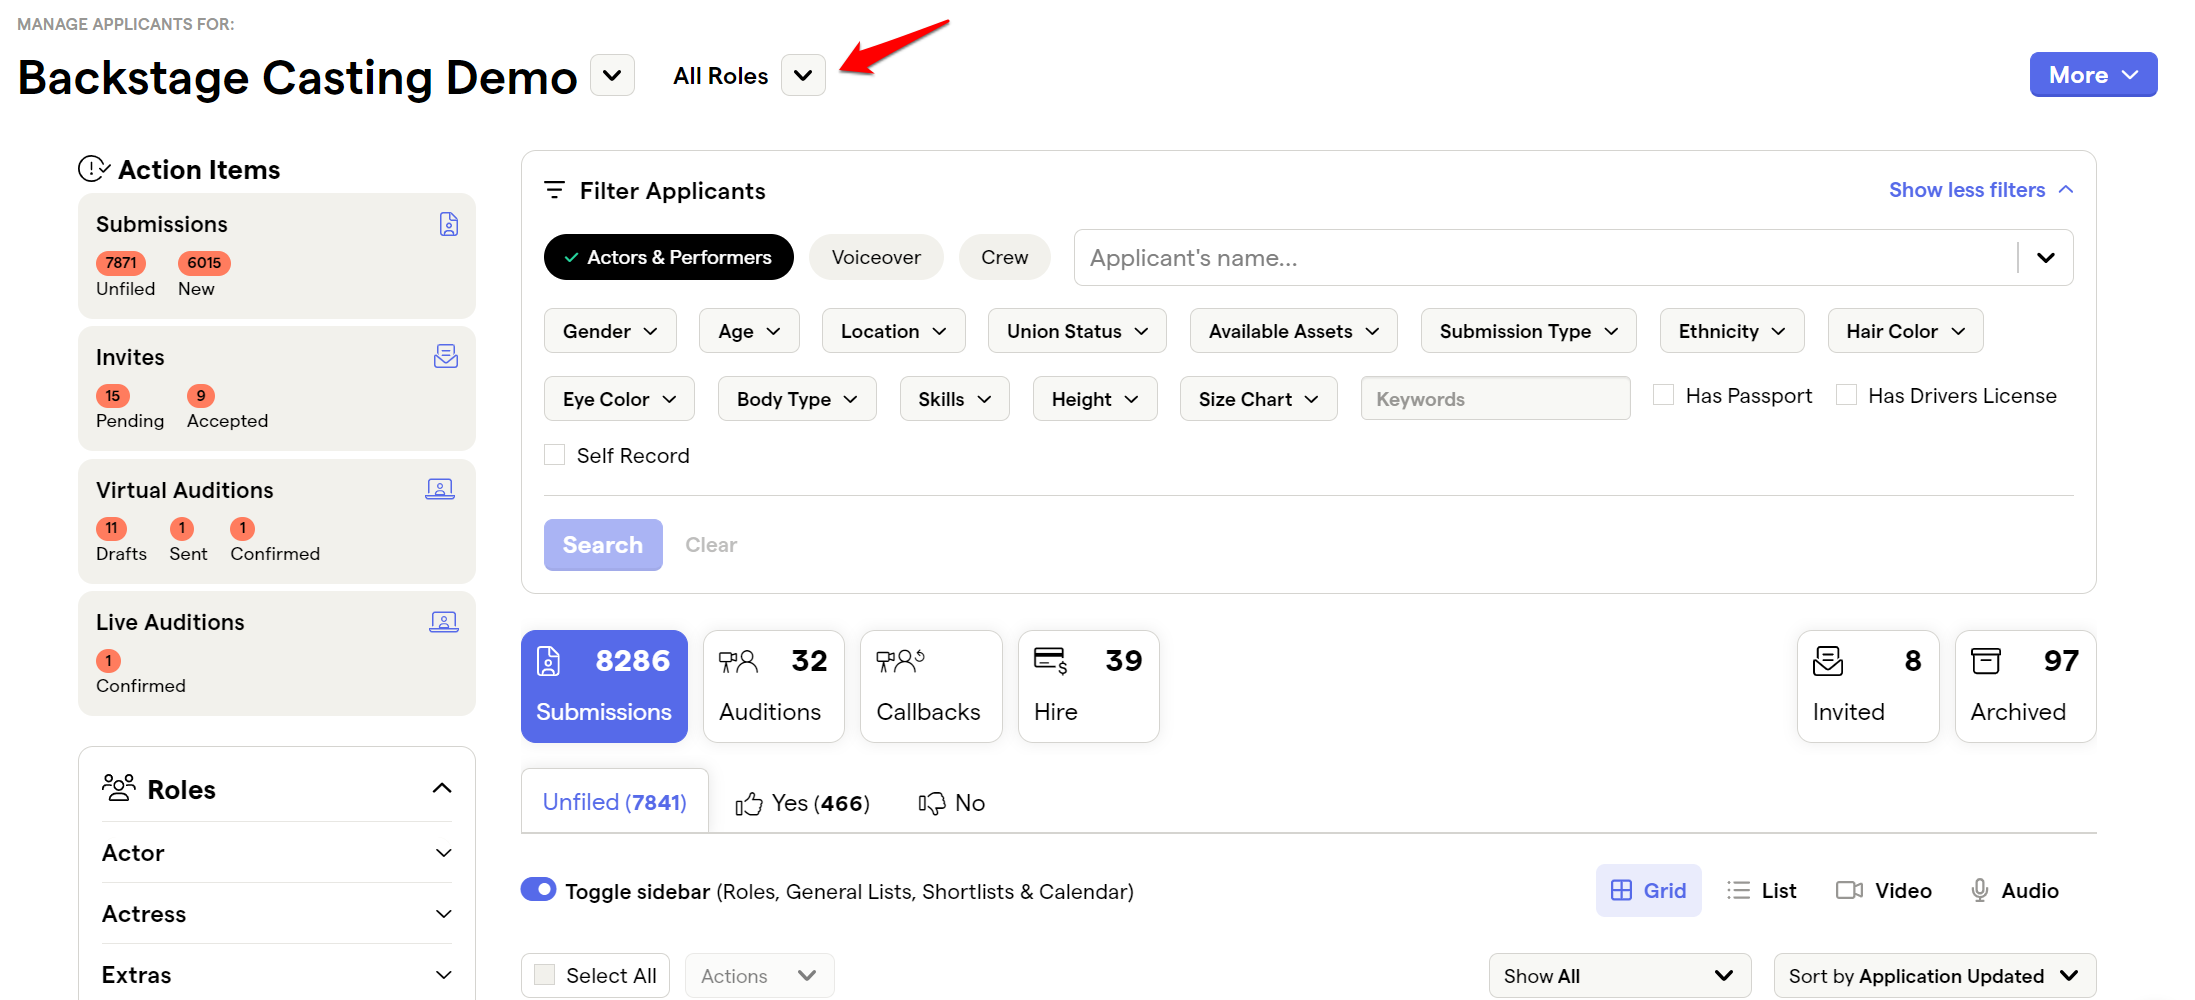Switch to the Yes (466) tab
The width and height of the screenshot is (2195, 1000).
800,801
